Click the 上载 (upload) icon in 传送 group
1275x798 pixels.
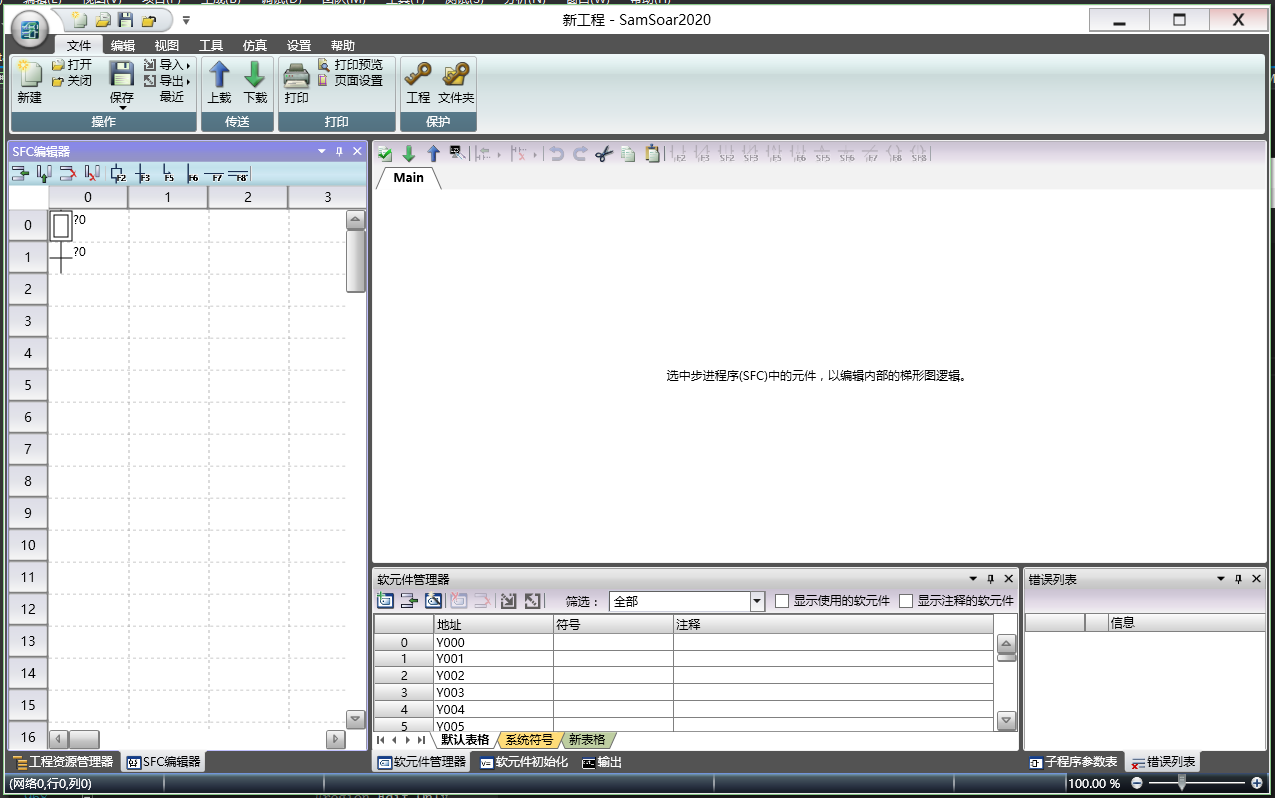pos(219,80)
